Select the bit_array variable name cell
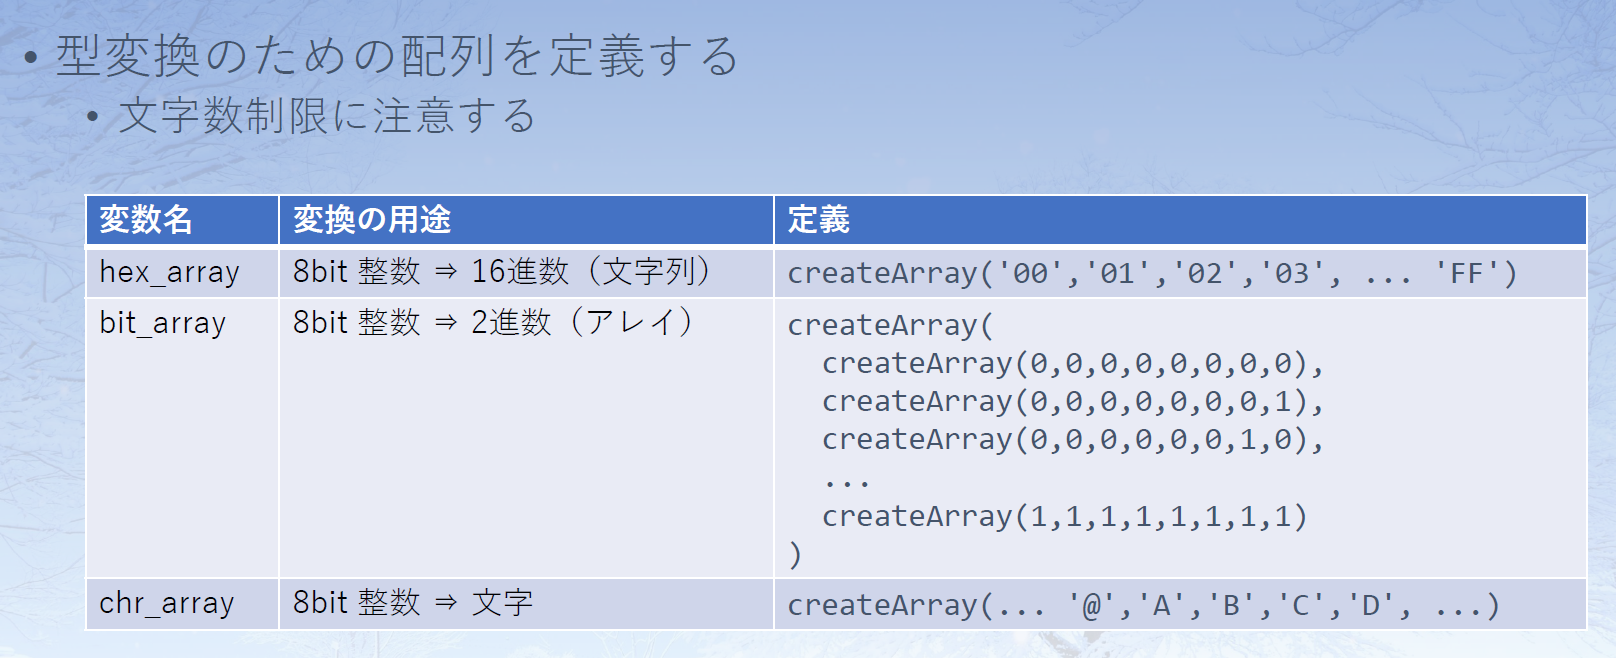The image size is (1616, 658). point(182,438)
